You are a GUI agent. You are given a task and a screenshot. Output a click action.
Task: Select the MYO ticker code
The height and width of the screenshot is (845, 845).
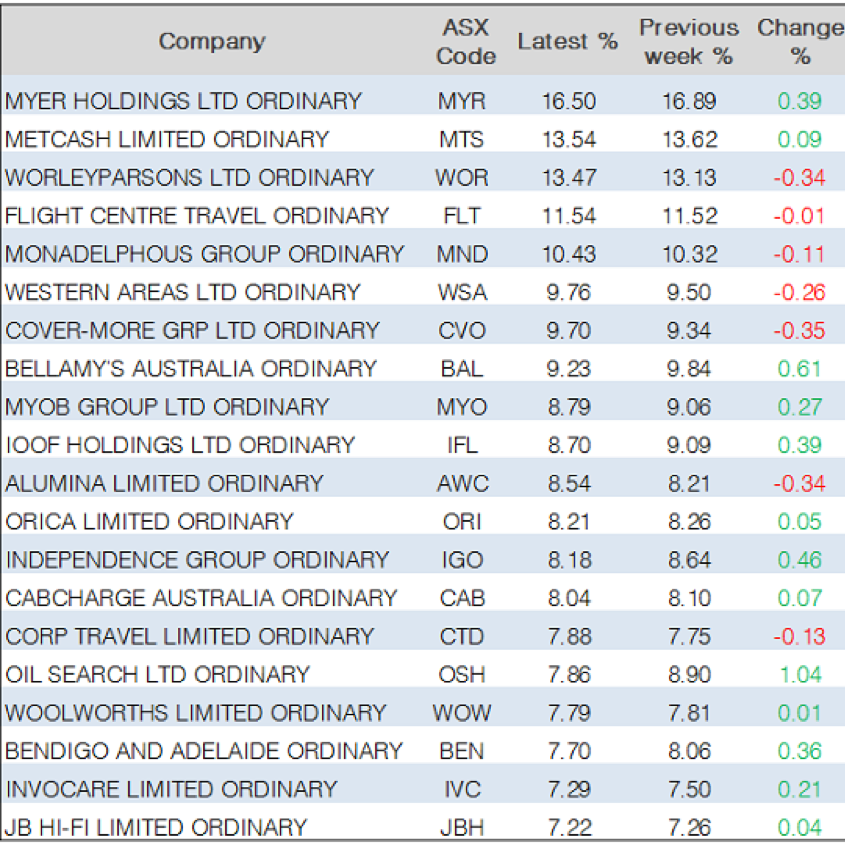coord(461,406)
